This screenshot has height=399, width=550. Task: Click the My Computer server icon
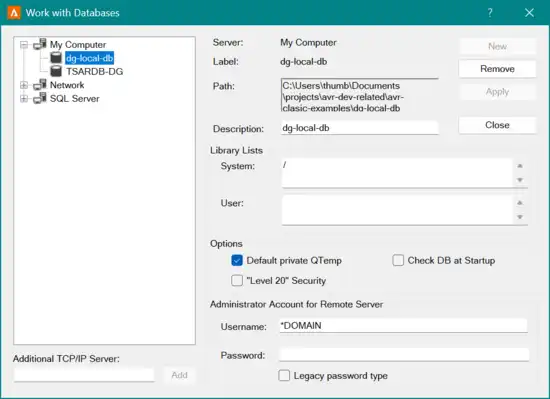[x=40, y=44]
